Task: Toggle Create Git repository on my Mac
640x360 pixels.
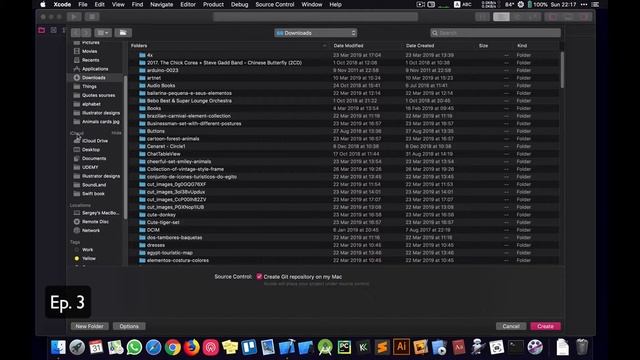Action: 259,277
